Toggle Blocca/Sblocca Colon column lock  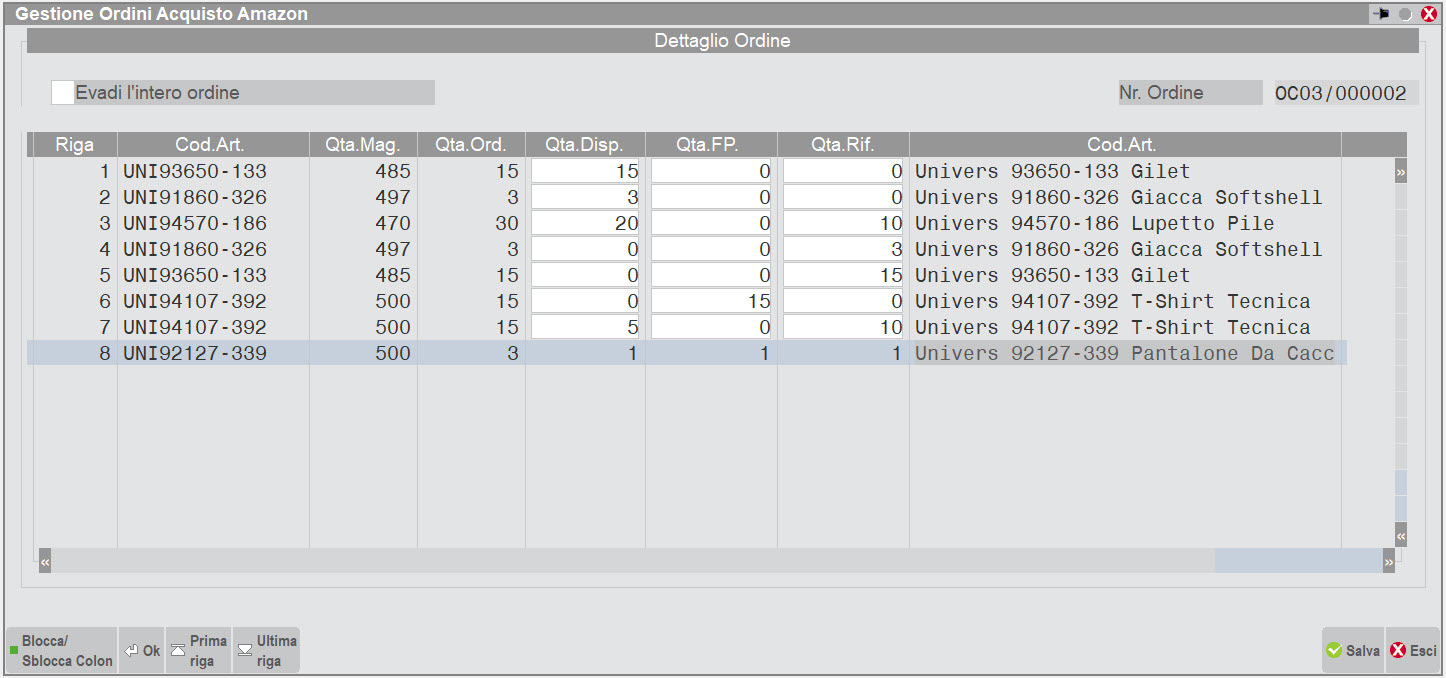click(x=60, y=650)
